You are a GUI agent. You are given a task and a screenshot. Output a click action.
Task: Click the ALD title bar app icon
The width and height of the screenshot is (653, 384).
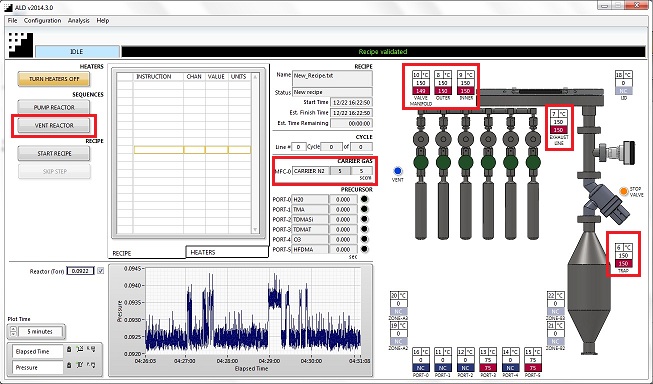tap(8, 7)
